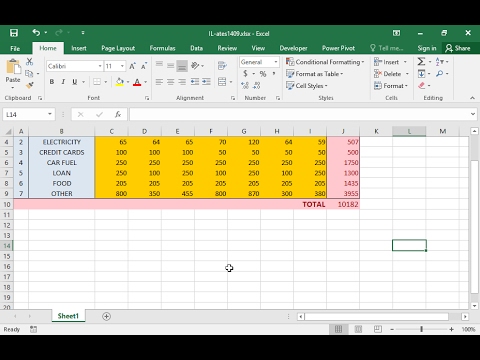480x360 pixels.
Task: Select the TOTAL value cell 10182
Action: click(x=343, y=204)
